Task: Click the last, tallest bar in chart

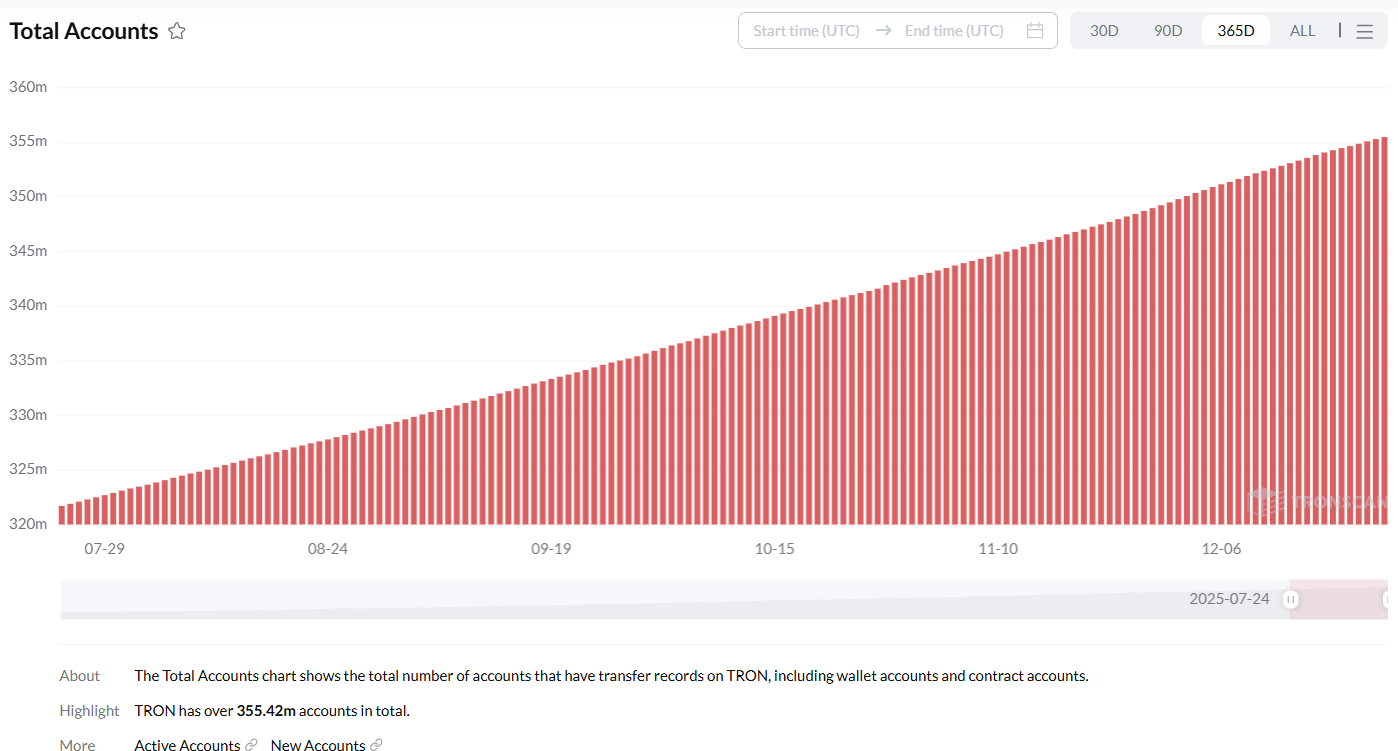Action: [x=1384, y=330]
